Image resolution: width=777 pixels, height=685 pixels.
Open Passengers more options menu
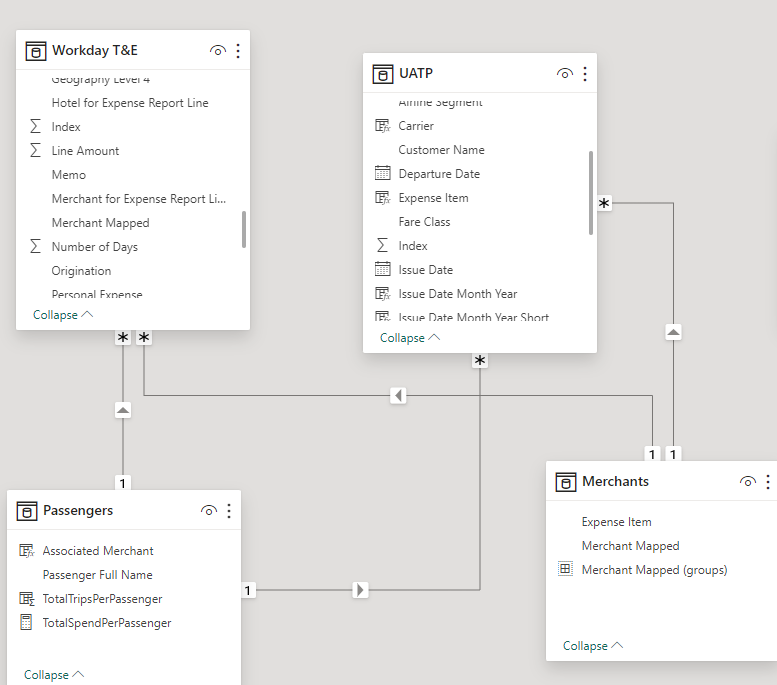229,511
